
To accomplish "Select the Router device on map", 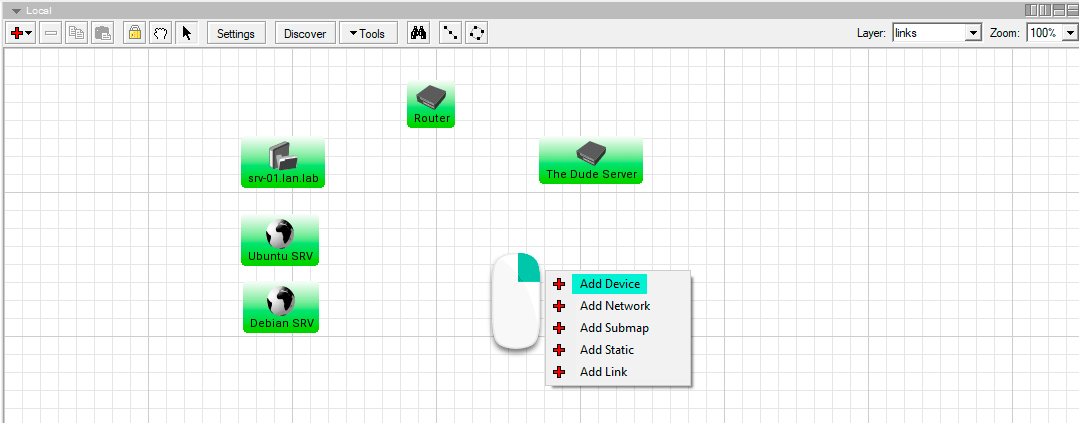I will [431, 105].
